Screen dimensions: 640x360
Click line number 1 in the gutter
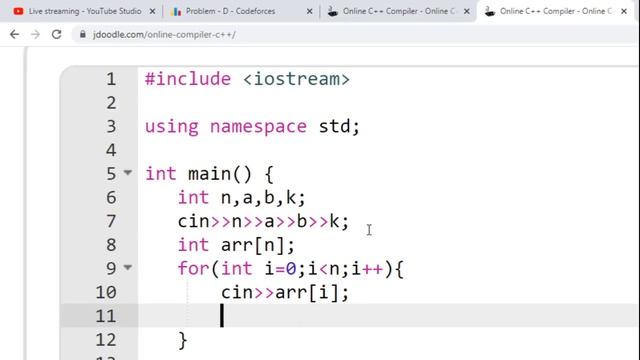[x=111, y=79]
